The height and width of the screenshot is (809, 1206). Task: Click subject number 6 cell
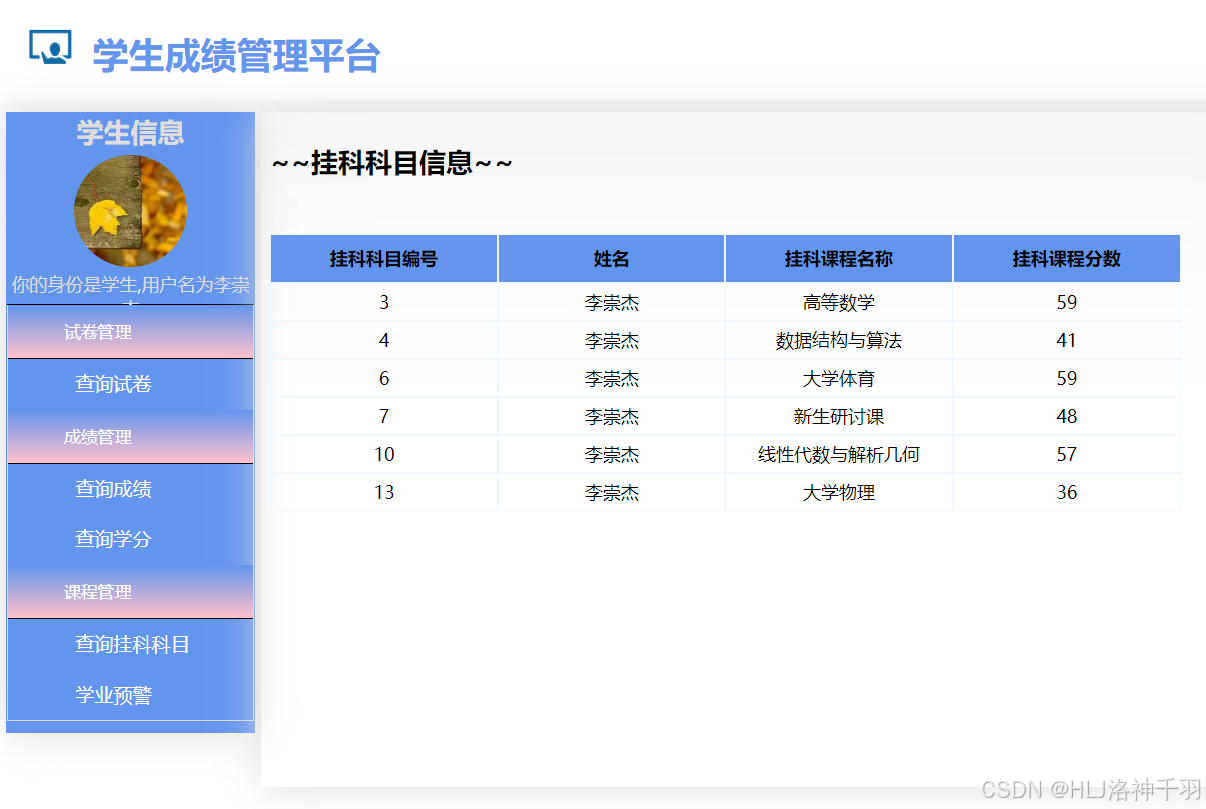click(384, 378)
